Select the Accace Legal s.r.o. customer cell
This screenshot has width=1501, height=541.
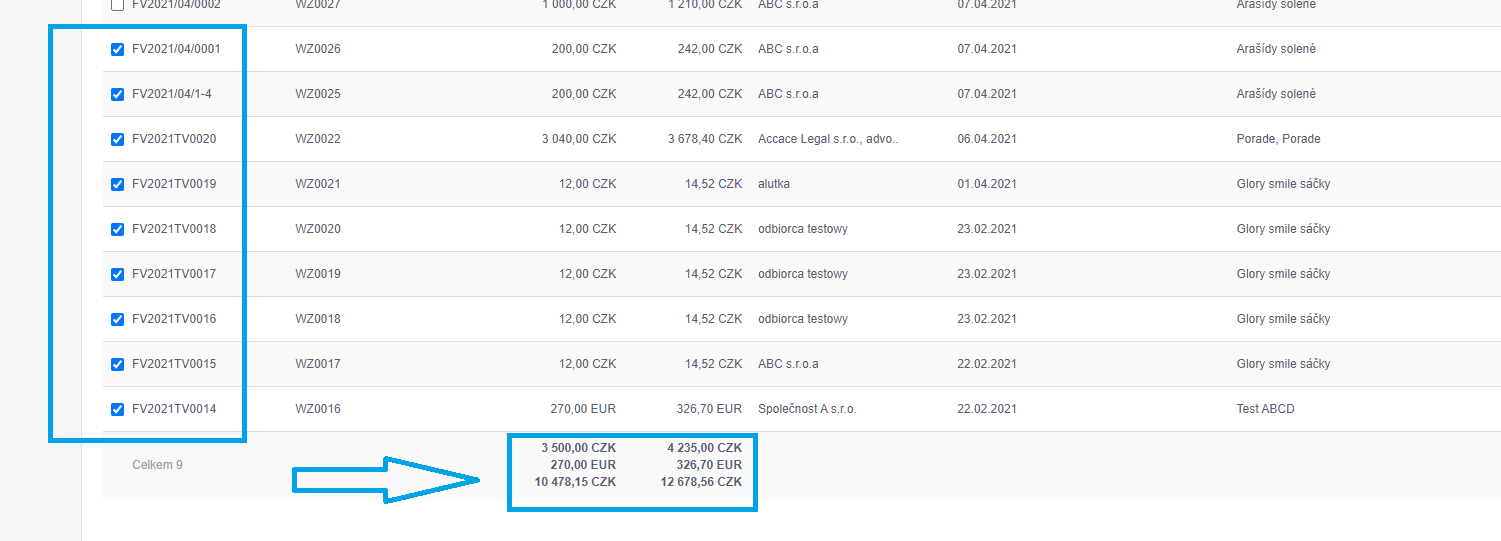point(828,139)
